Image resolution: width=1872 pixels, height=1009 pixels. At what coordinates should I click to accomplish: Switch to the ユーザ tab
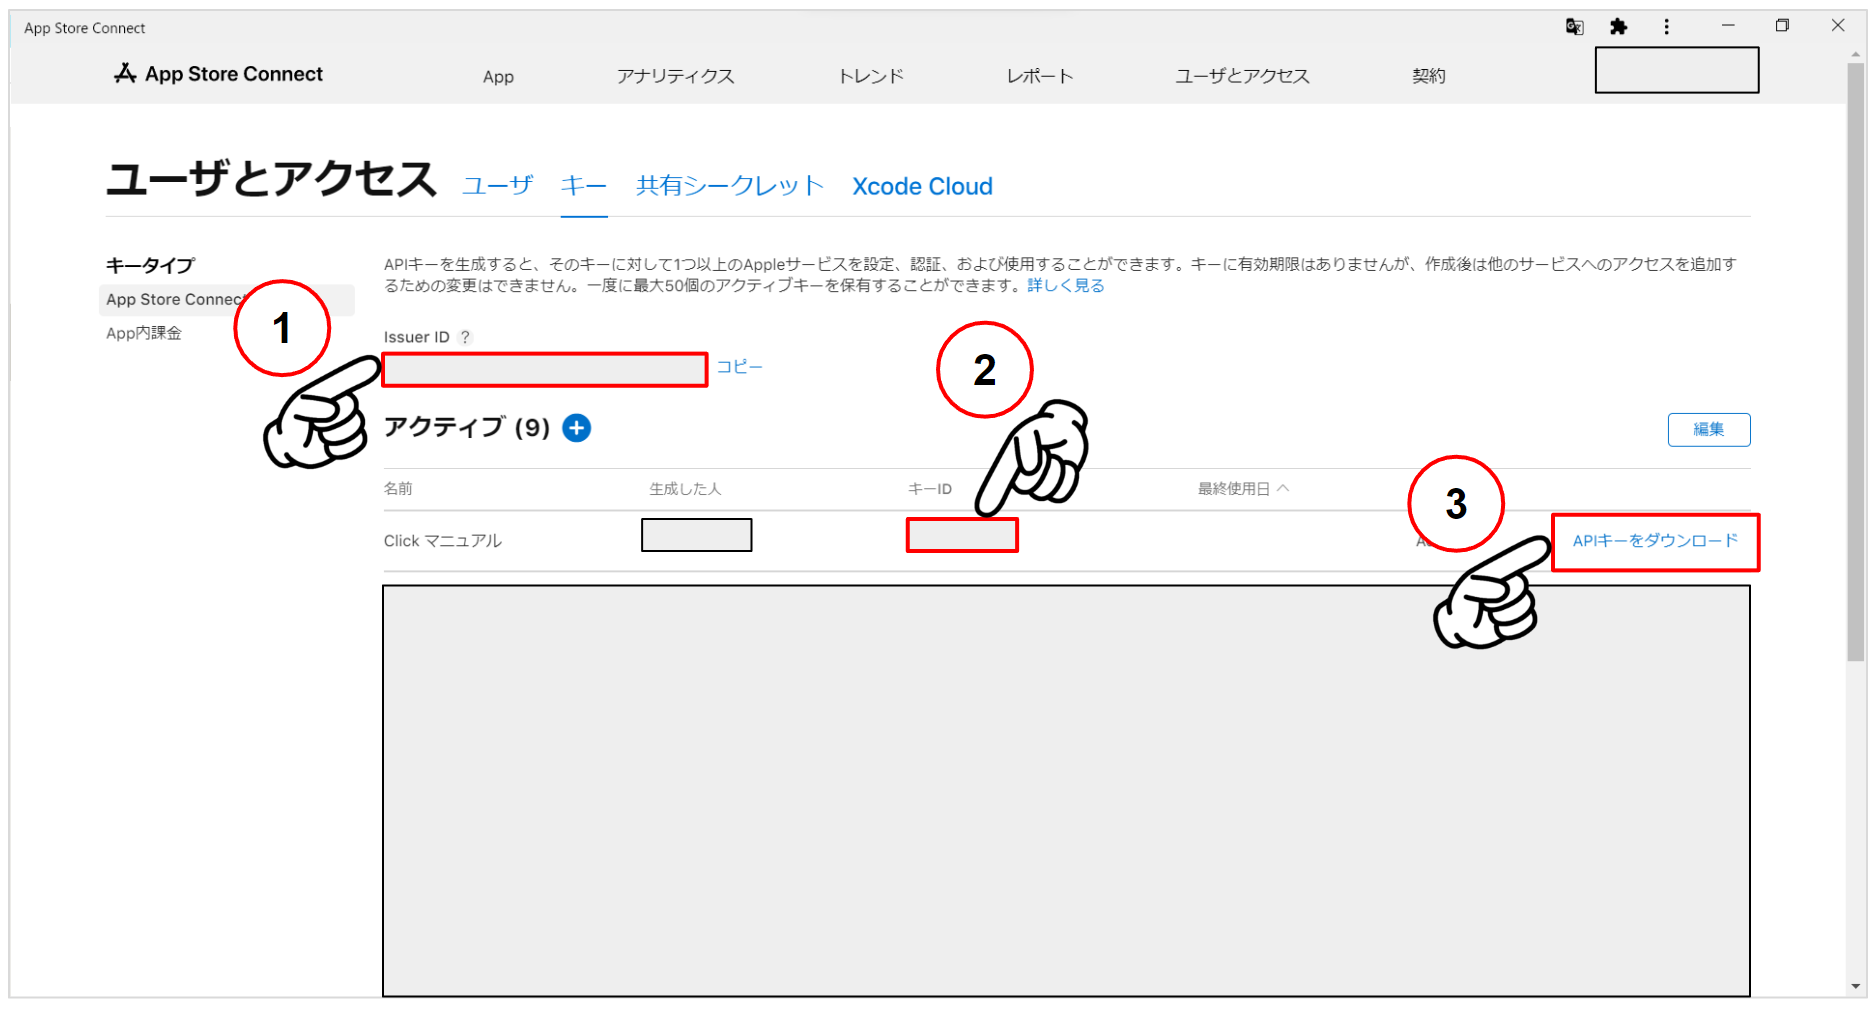tap(498, 186)
